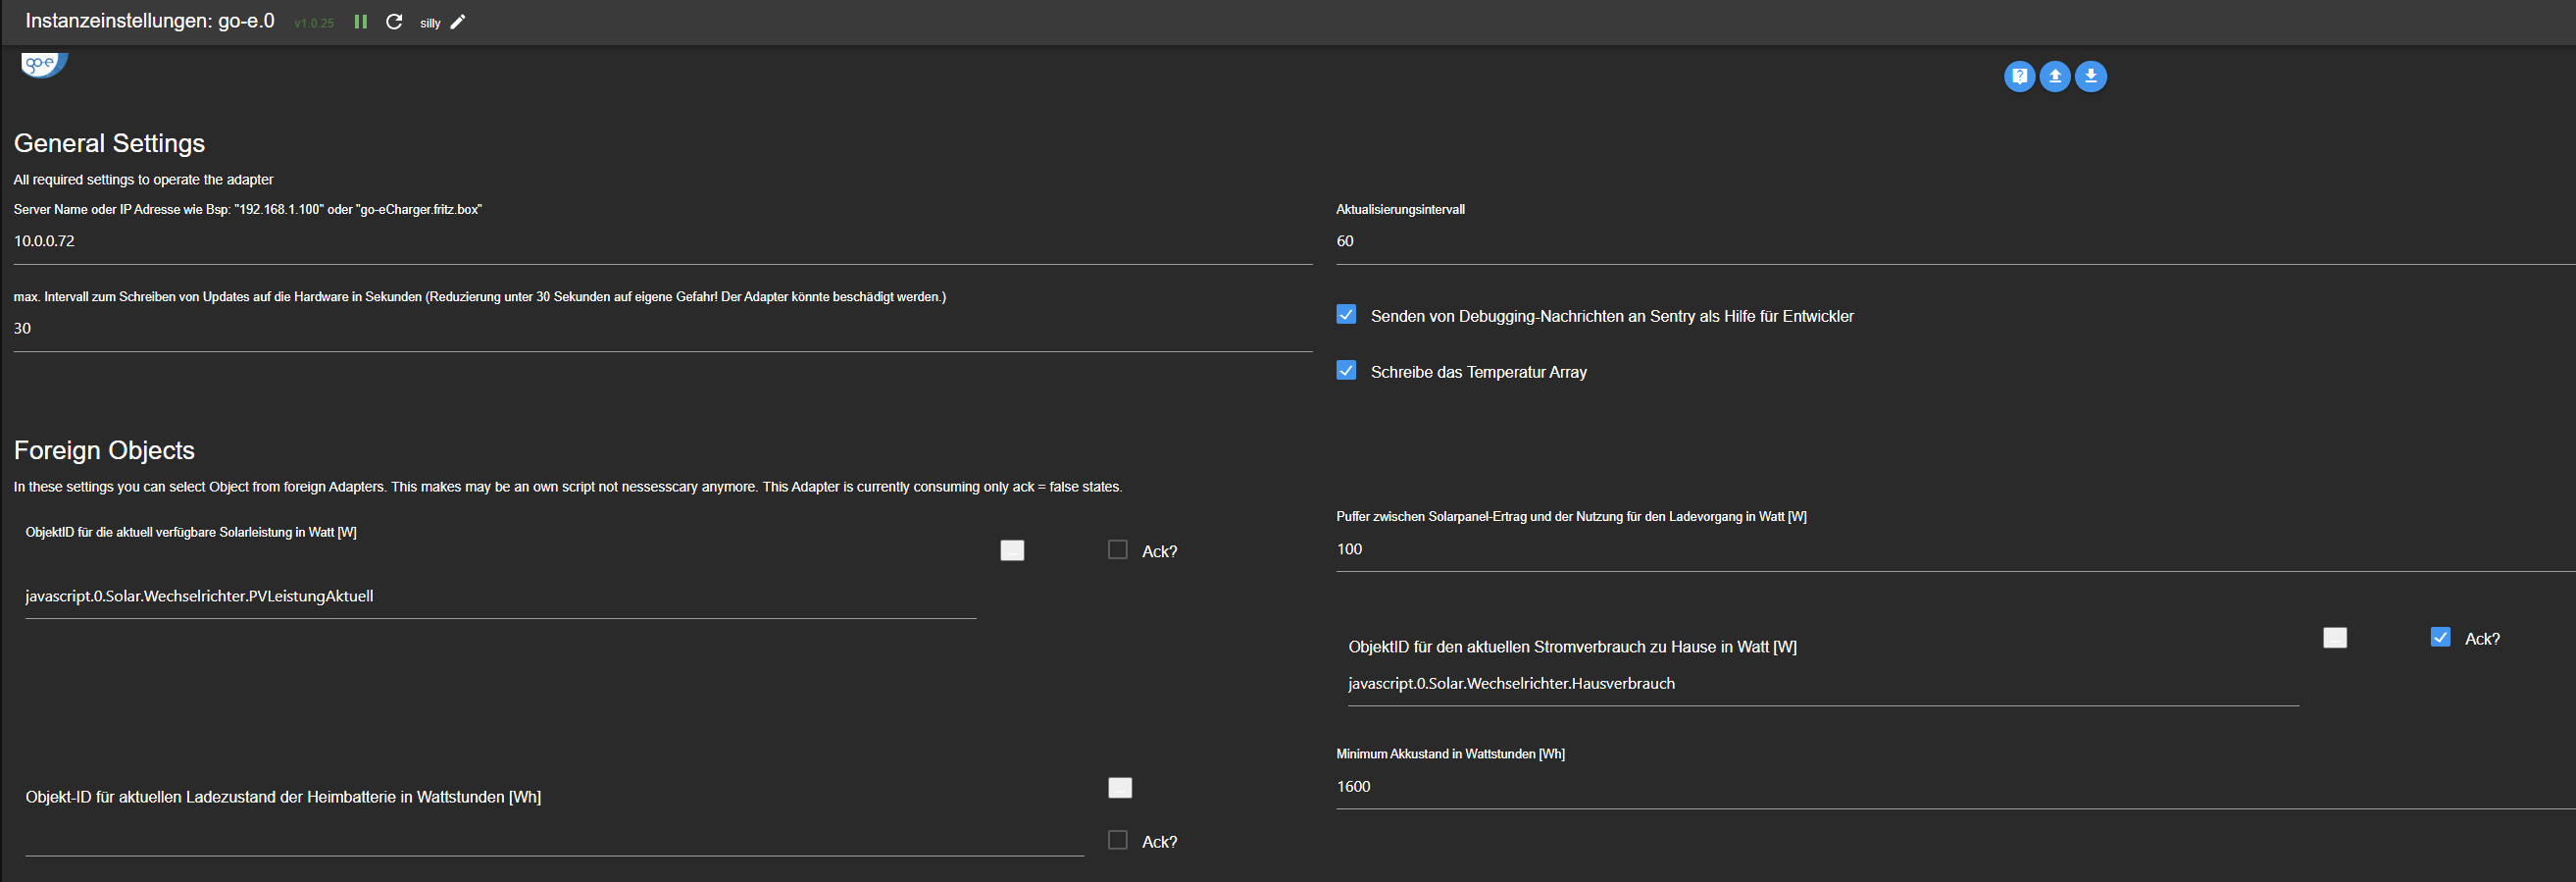2576x882 pixels.
Task: Click the upload configuration icon
Action: coord(2054,76)
